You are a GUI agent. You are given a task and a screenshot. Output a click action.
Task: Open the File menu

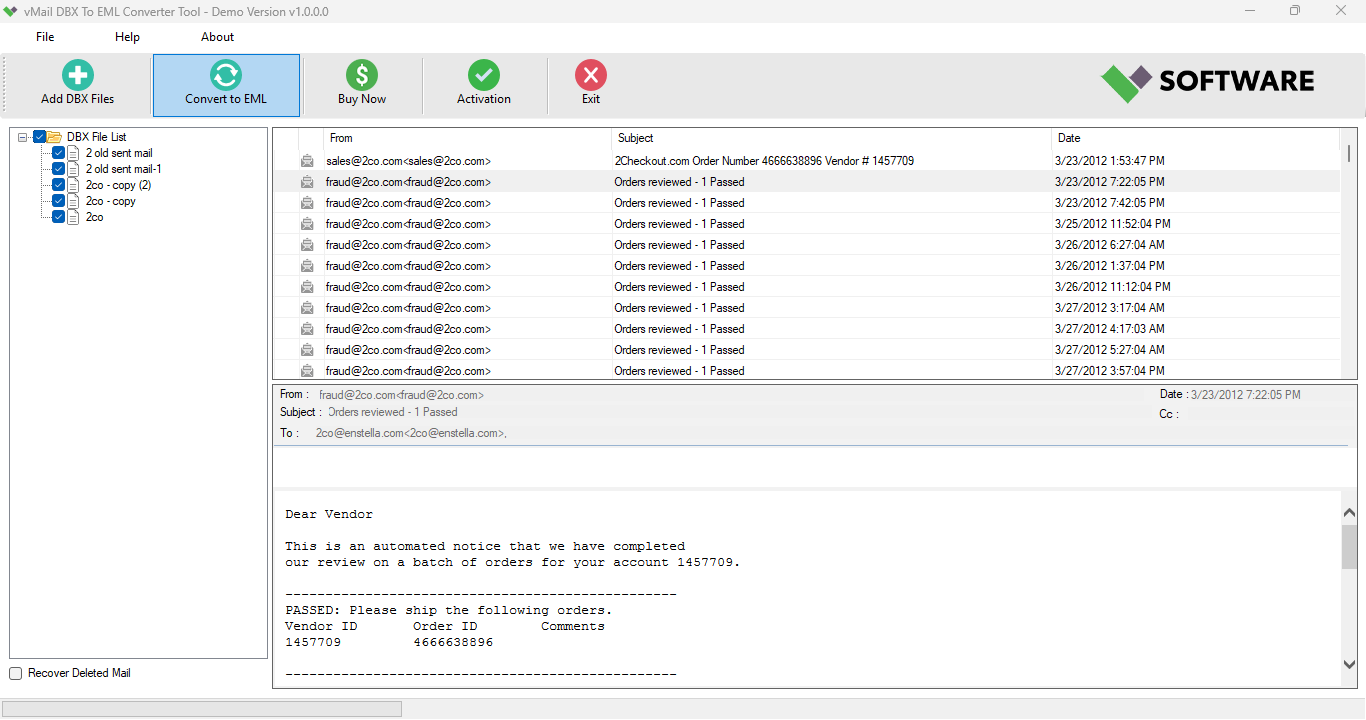(x=44, y=36)
